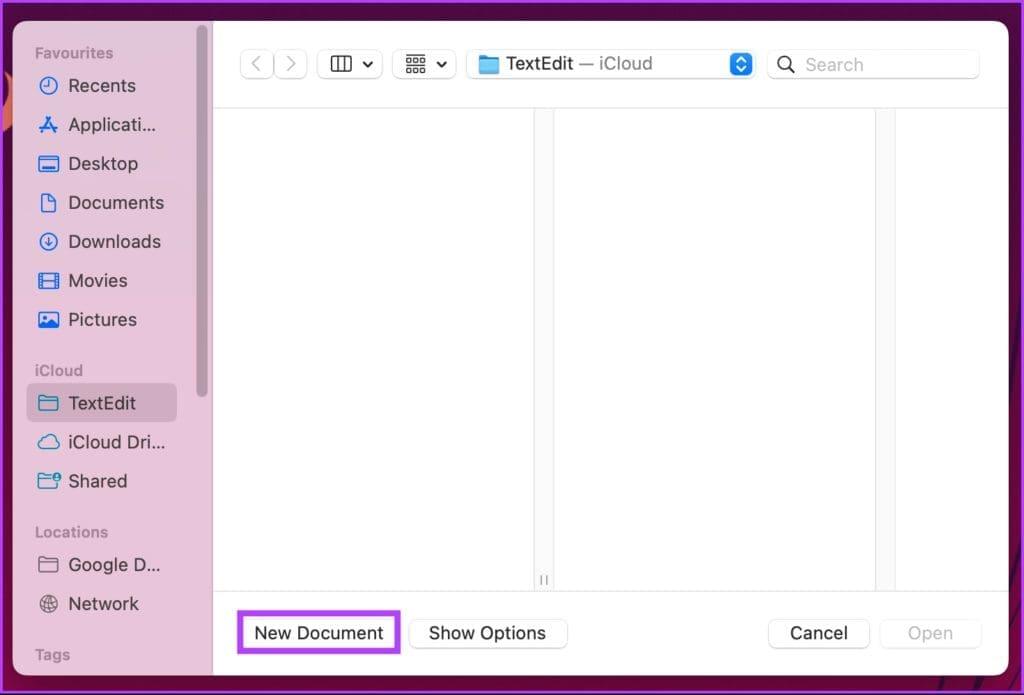Image resolution: width=1024 pixels, height=695 pixels.
Task: Open Network under Locations
Action: coord(103,603)
